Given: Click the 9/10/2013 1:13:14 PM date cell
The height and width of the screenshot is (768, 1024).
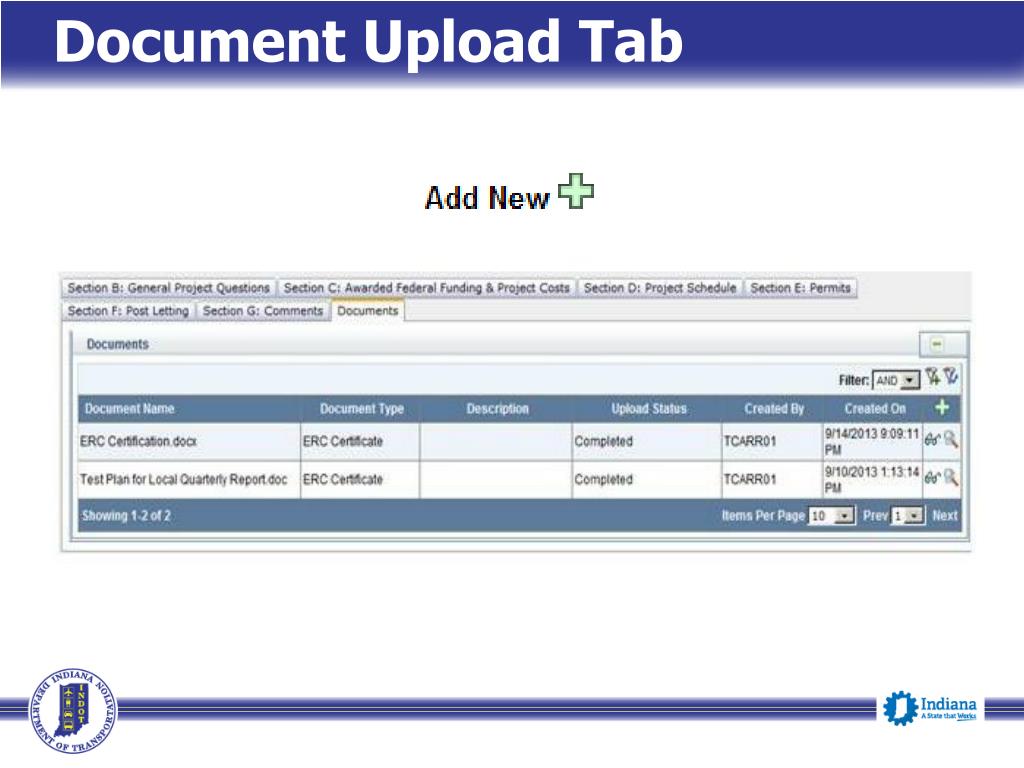Looking at the screenshot, I should [x=872, y=479].
